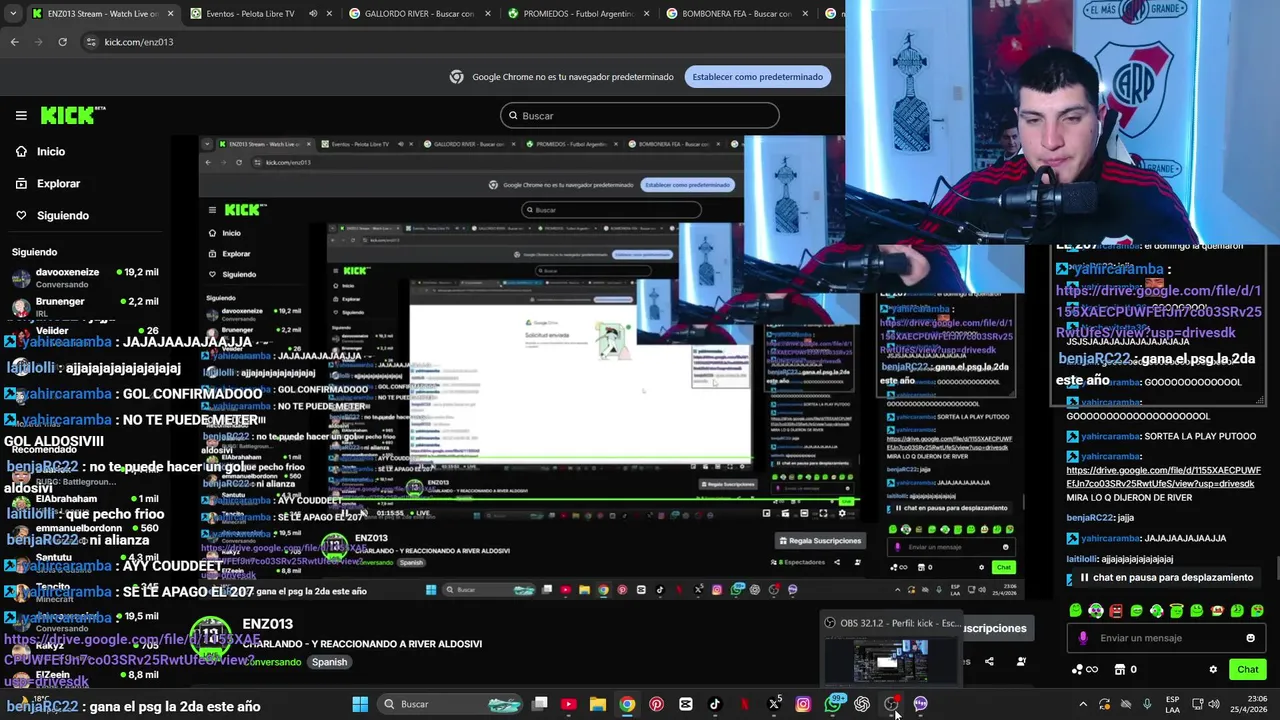This screenshot has height=720, width=1280.
Task: Open Chrome tab search dropdown arrow
Action: (11, 14)
